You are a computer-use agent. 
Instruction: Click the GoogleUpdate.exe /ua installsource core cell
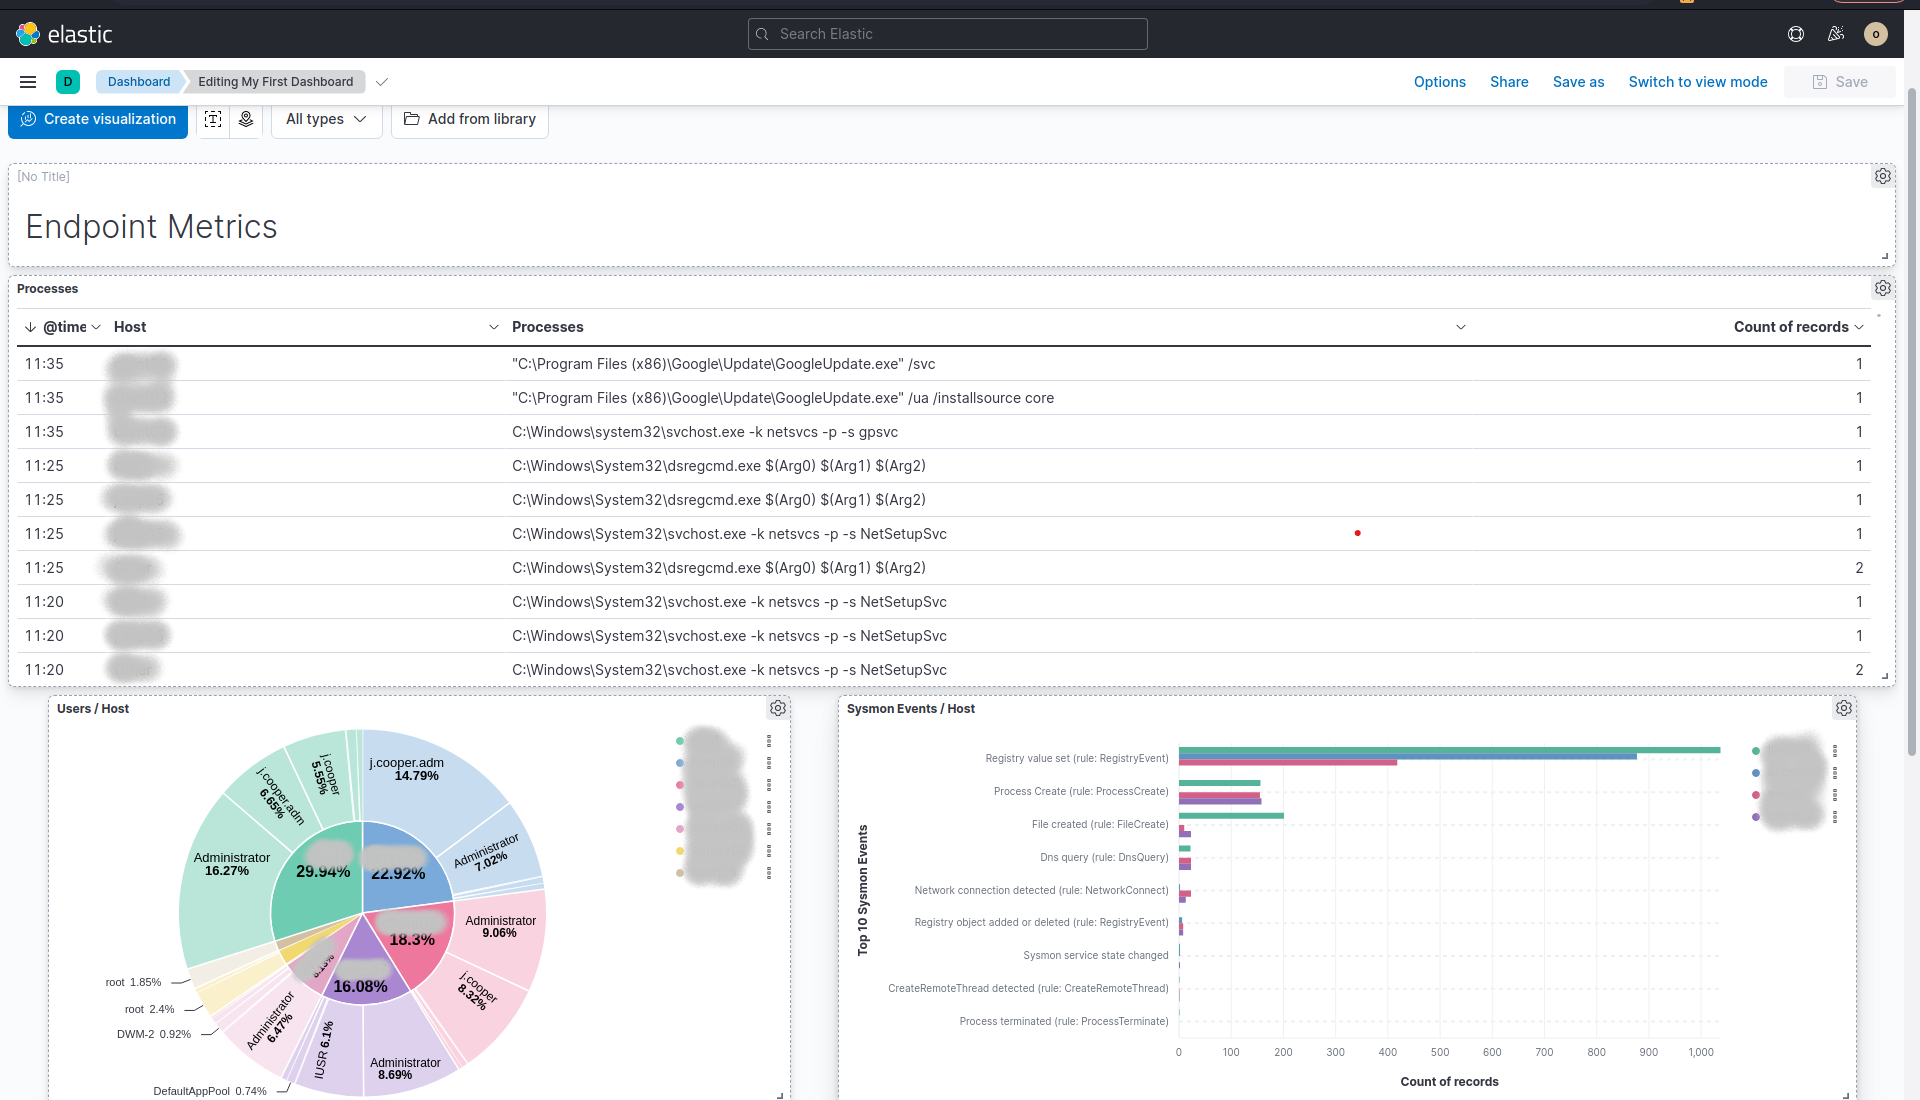[x=783, y=398]
